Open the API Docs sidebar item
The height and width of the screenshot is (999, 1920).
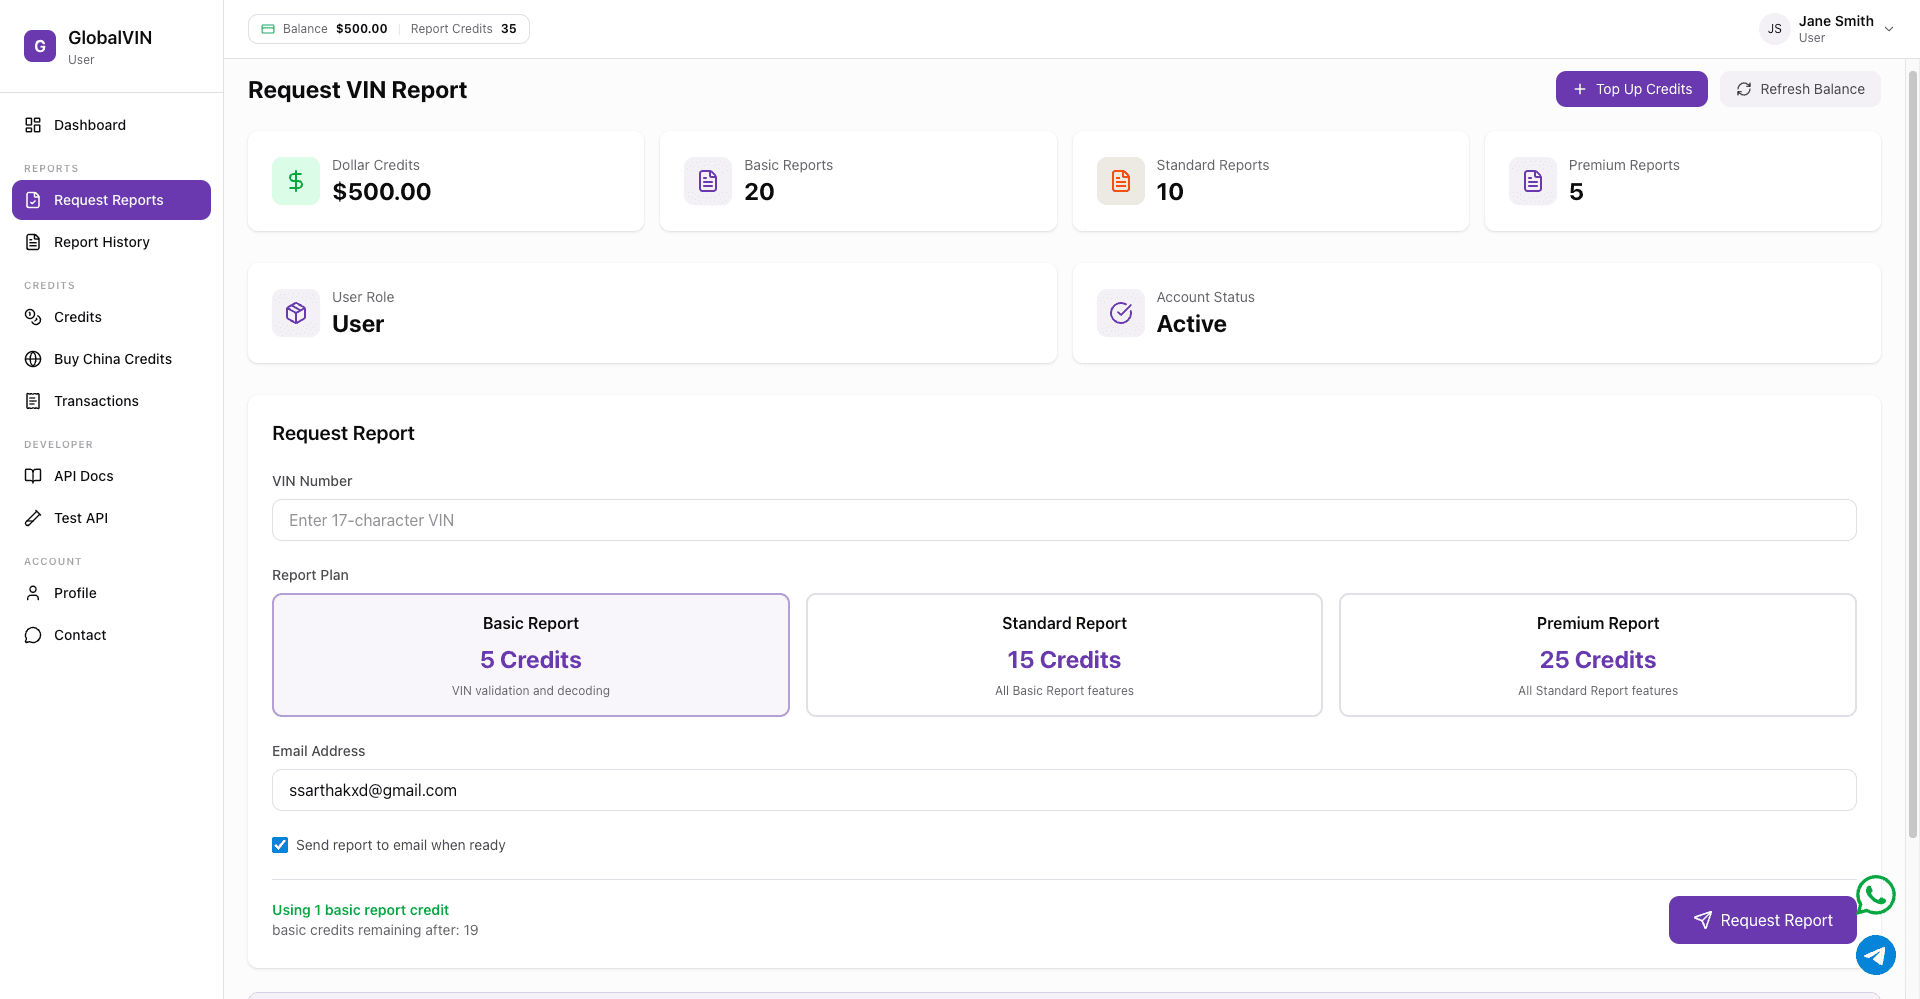(84, 476)
